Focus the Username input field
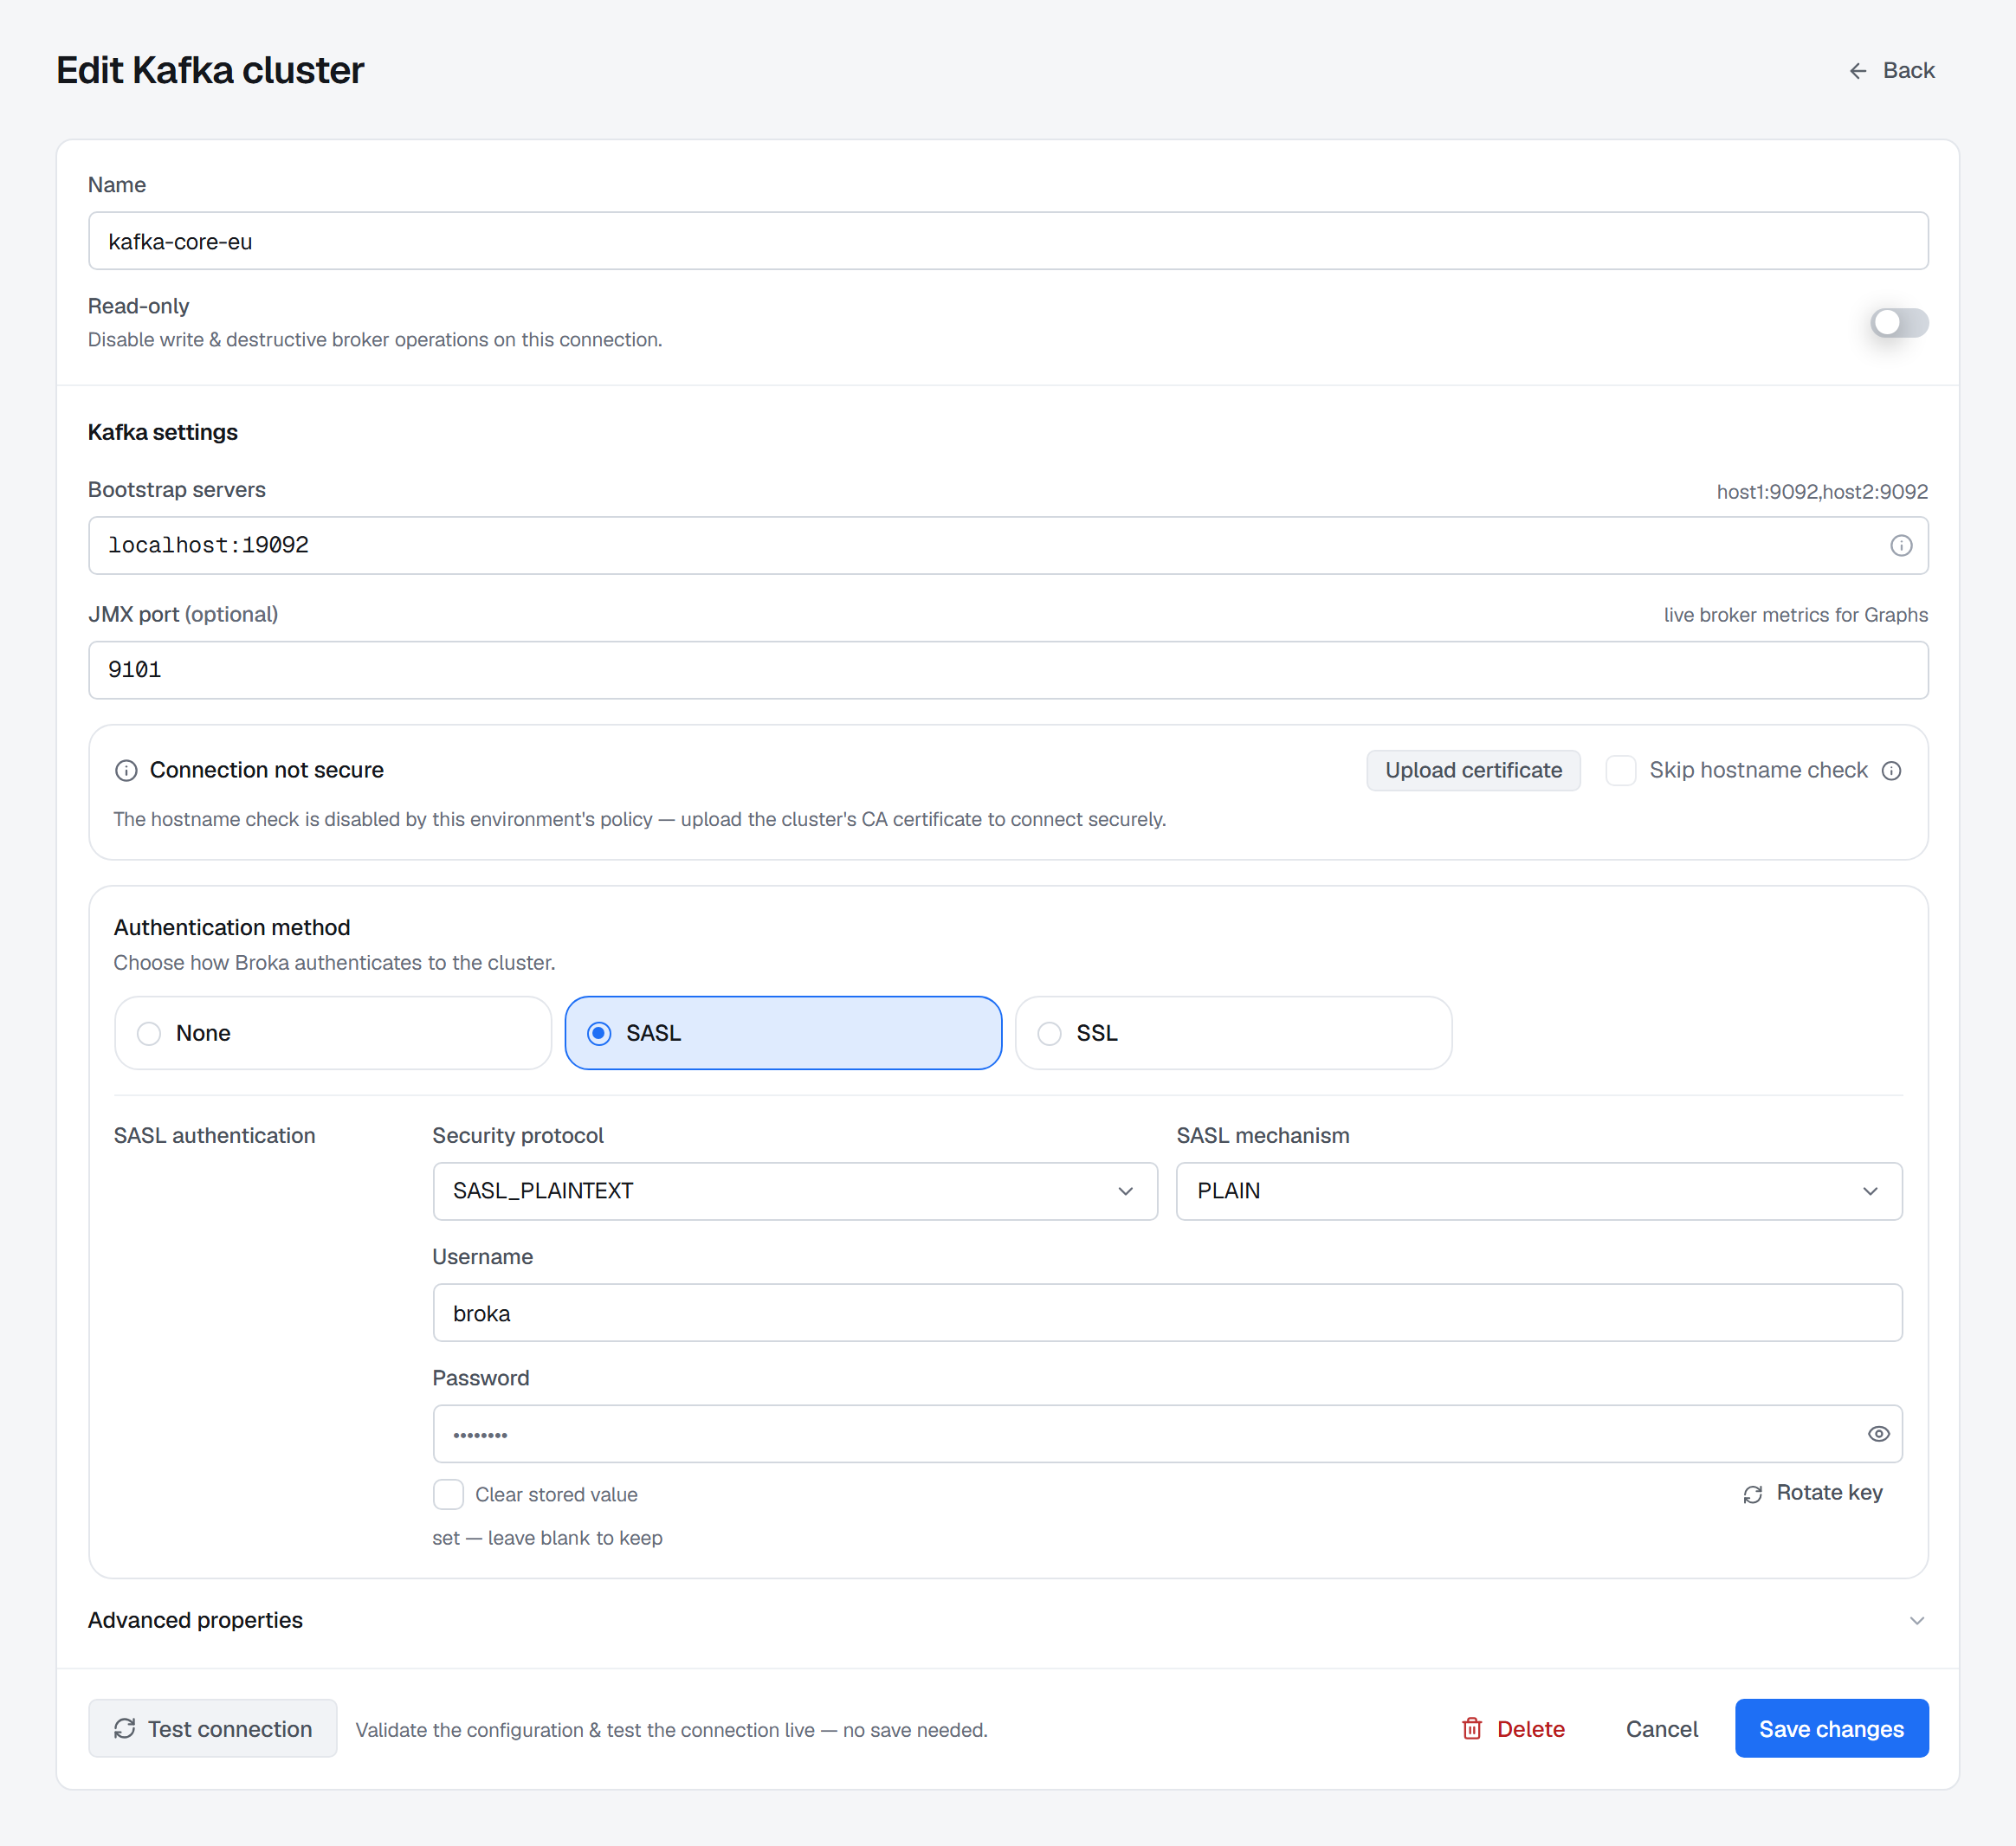This screenshot has height=1846, width=2016. tap(1167, 1313)
